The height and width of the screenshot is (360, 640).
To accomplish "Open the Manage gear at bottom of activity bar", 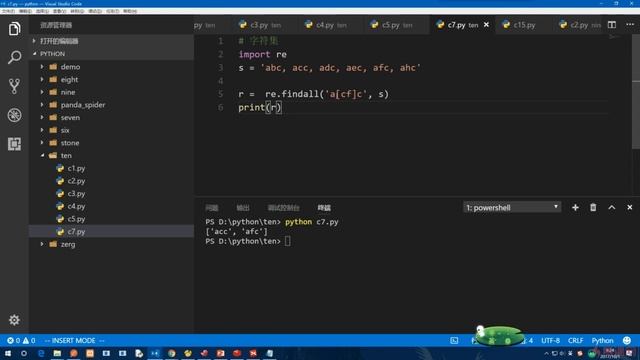I will (x=14, y=320).
